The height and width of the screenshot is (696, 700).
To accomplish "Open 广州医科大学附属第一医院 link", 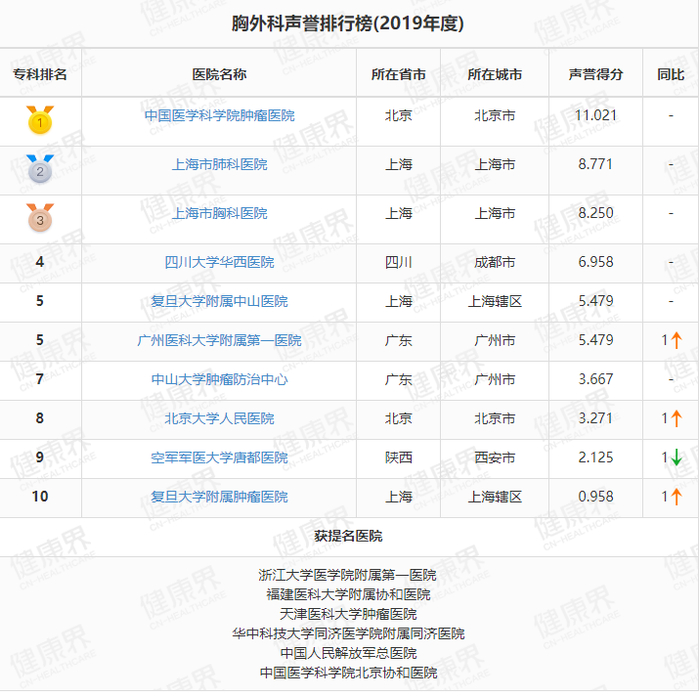I will point(219,341).
